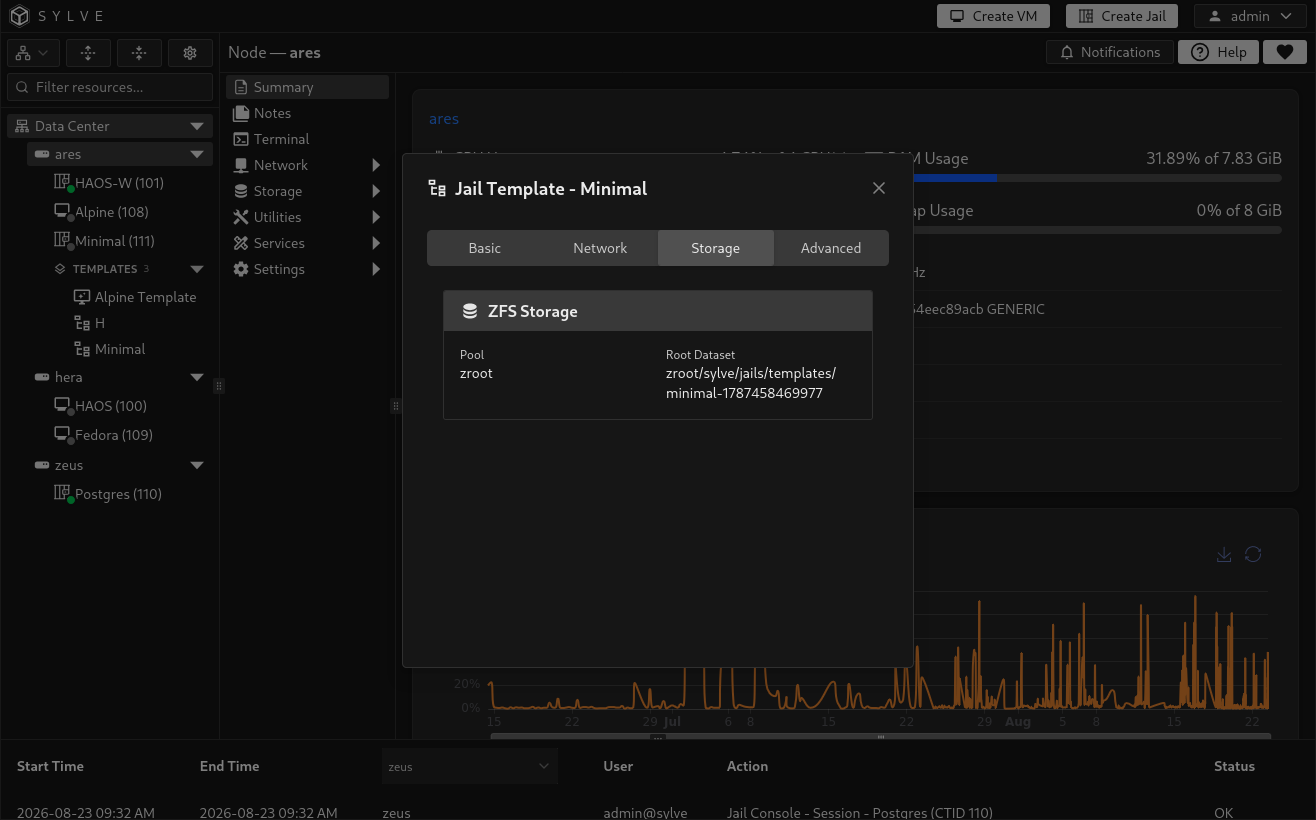Open the tree view mode dropdown
1316x820 pixels.
[33, 53]
